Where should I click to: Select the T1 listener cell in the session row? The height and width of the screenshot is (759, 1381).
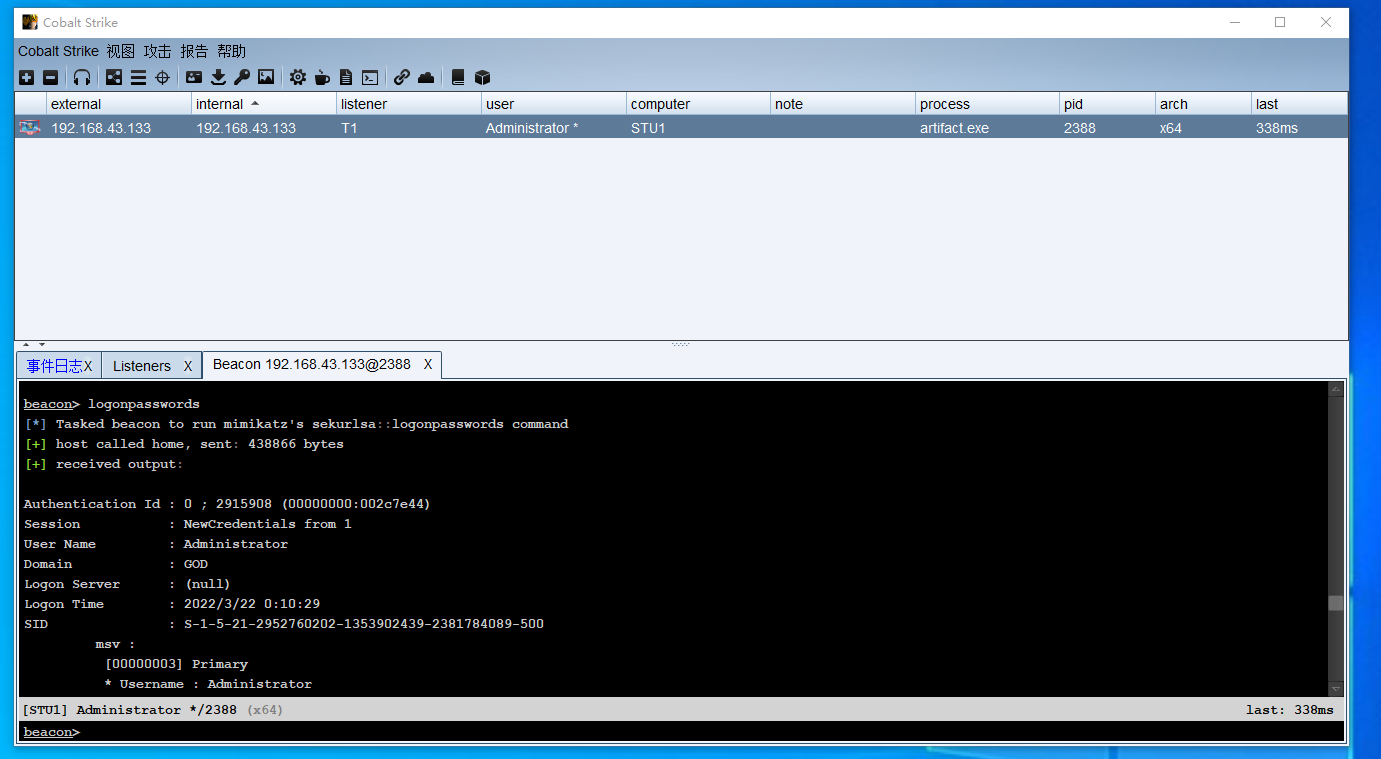click(409, 128)
